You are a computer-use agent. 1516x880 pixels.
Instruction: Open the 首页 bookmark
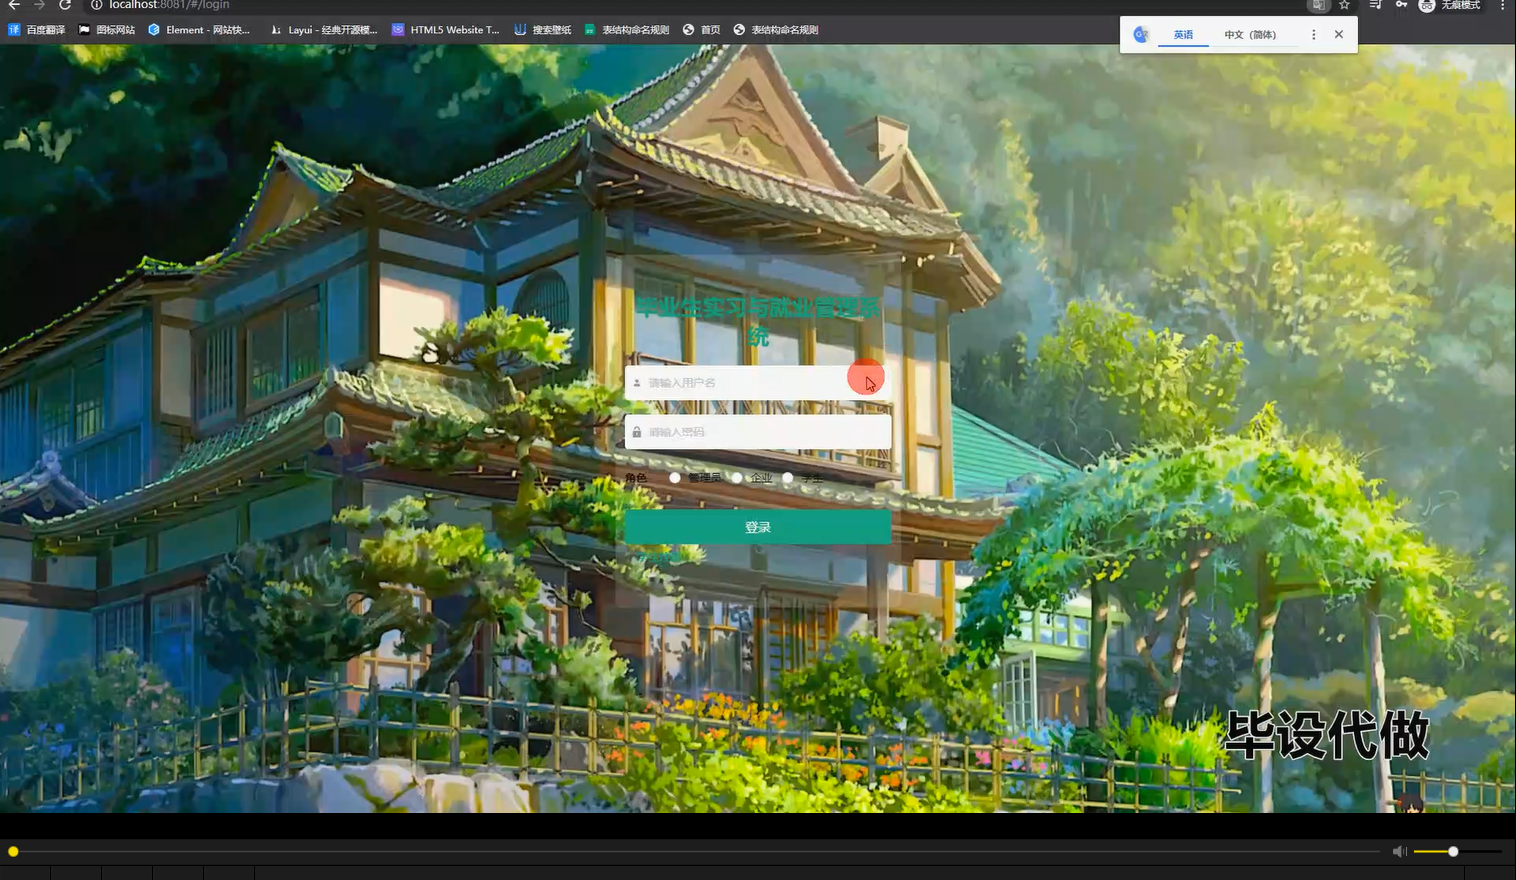click(x=702, y=30)
